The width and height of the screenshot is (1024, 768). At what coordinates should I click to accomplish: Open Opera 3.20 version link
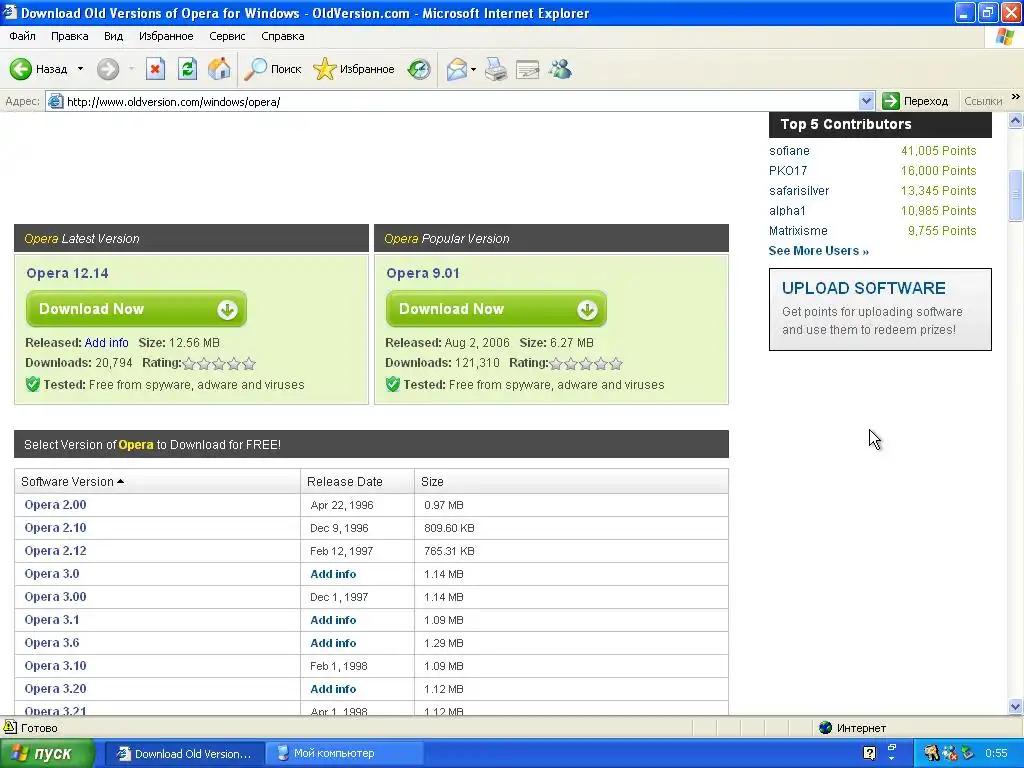(x=56, y=688)
